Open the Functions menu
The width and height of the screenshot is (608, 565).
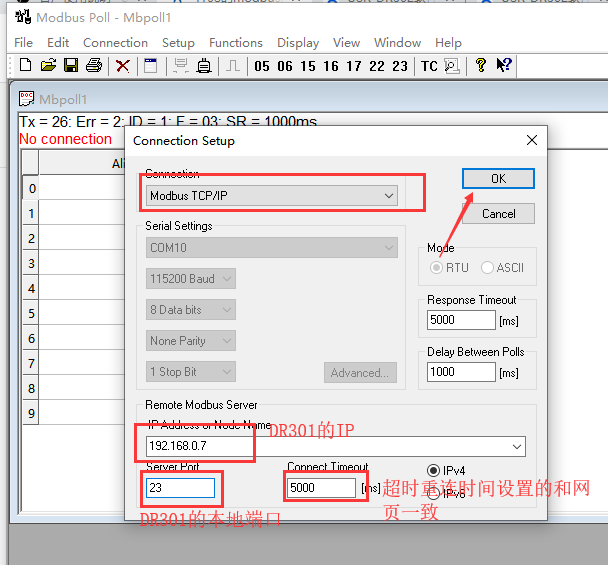236,43
